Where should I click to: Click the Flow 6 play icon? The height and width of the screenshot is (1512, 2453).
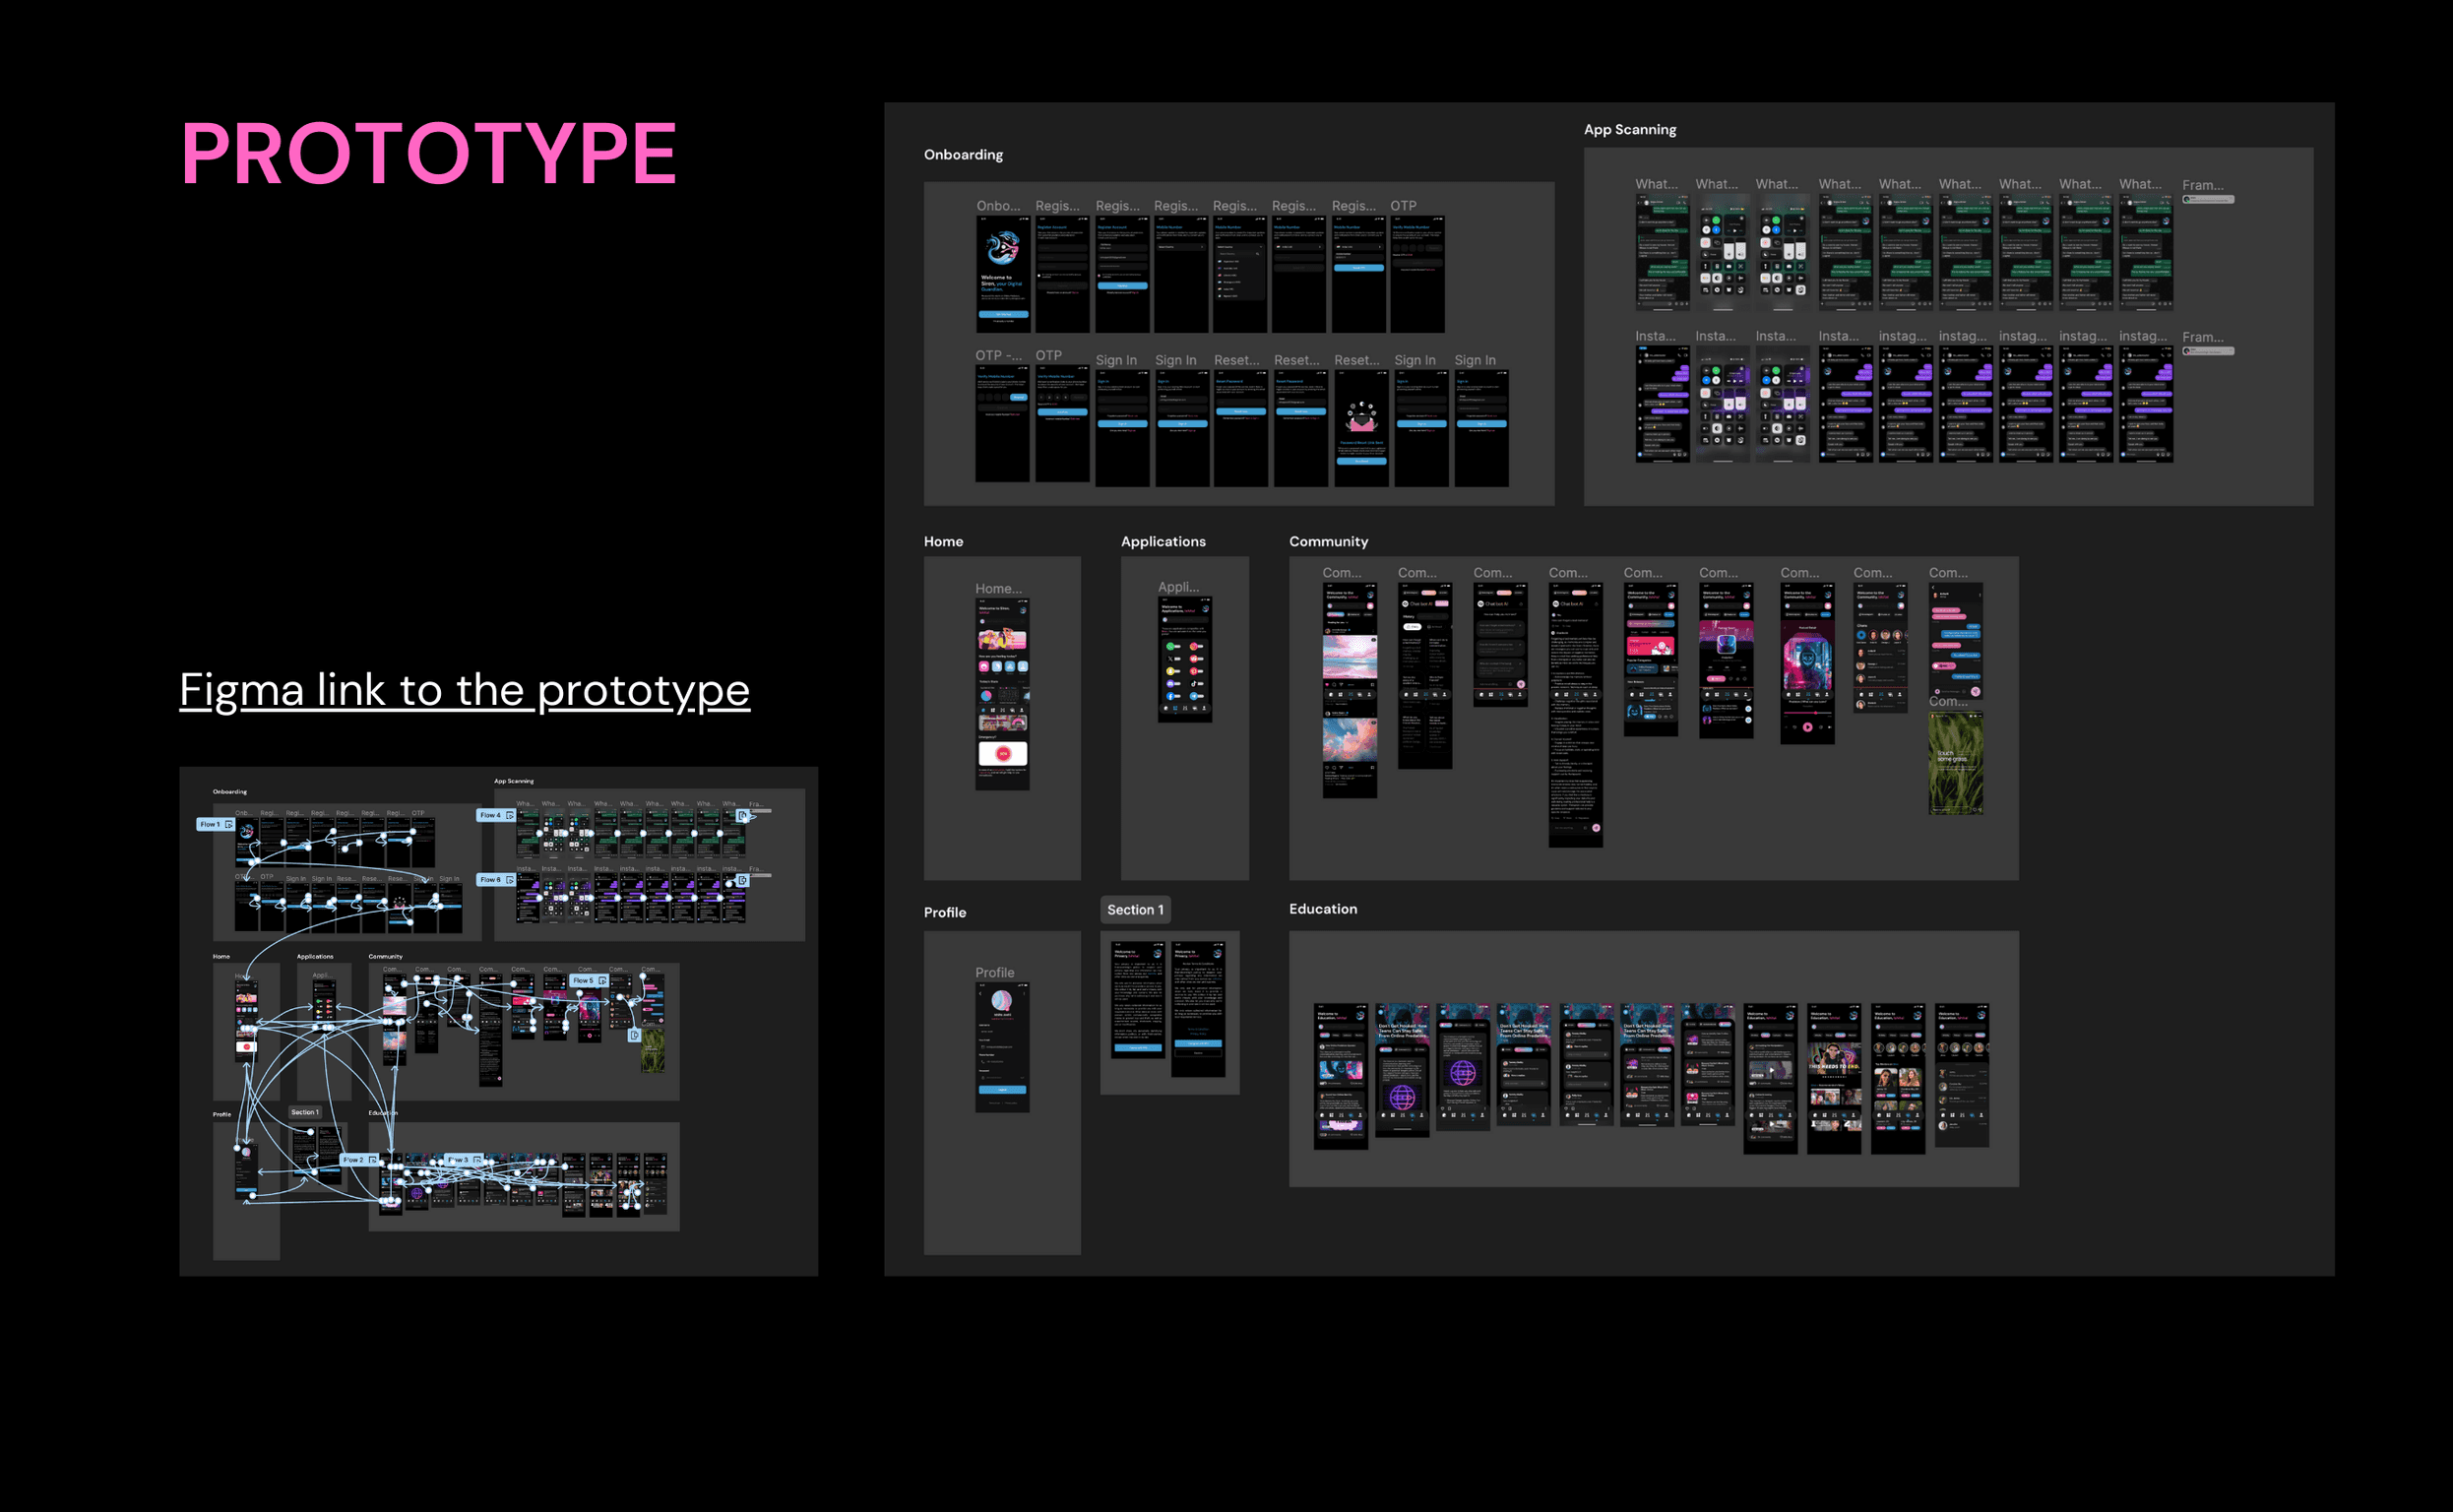(x=510, y=880)
